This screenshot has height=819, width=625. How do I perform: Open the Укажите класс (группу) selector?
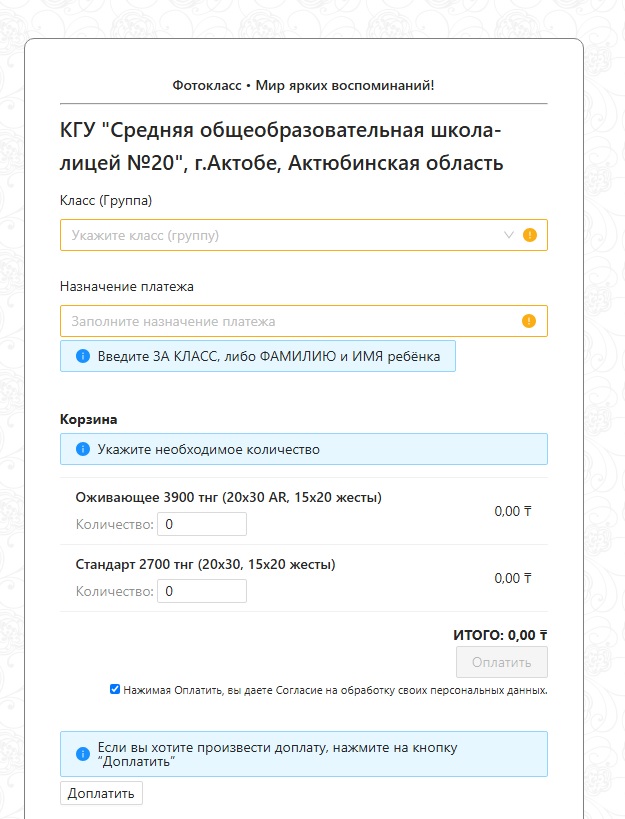(x=304, y=235)
